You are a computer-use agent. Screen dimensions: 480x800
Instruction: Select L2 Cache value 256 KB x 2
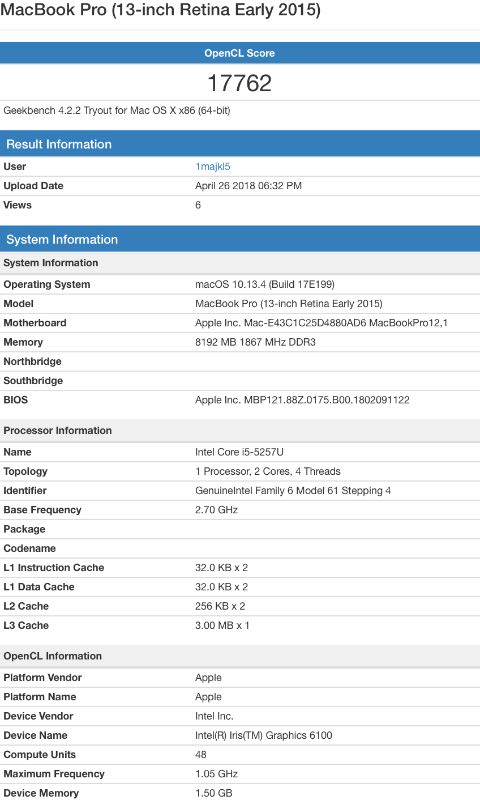coord(220,606)
